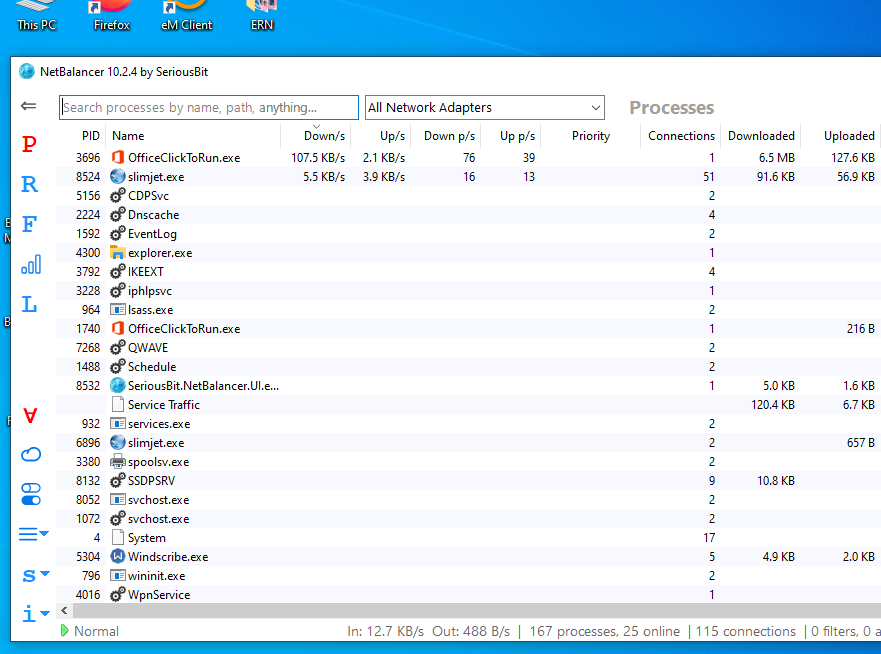Select the WpnService row
This screenshot has height=654, width=881.
[x=468, y=594]
